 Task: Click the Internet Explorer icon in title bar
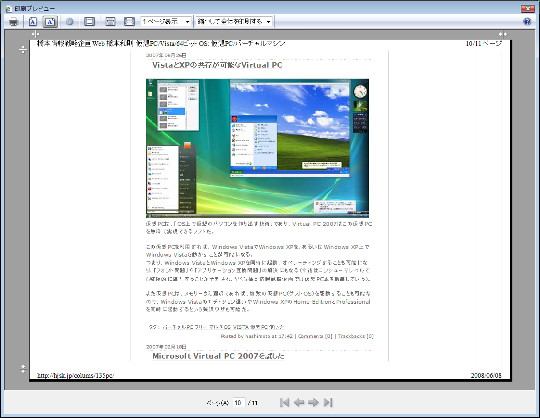click(x=8, y=9)
